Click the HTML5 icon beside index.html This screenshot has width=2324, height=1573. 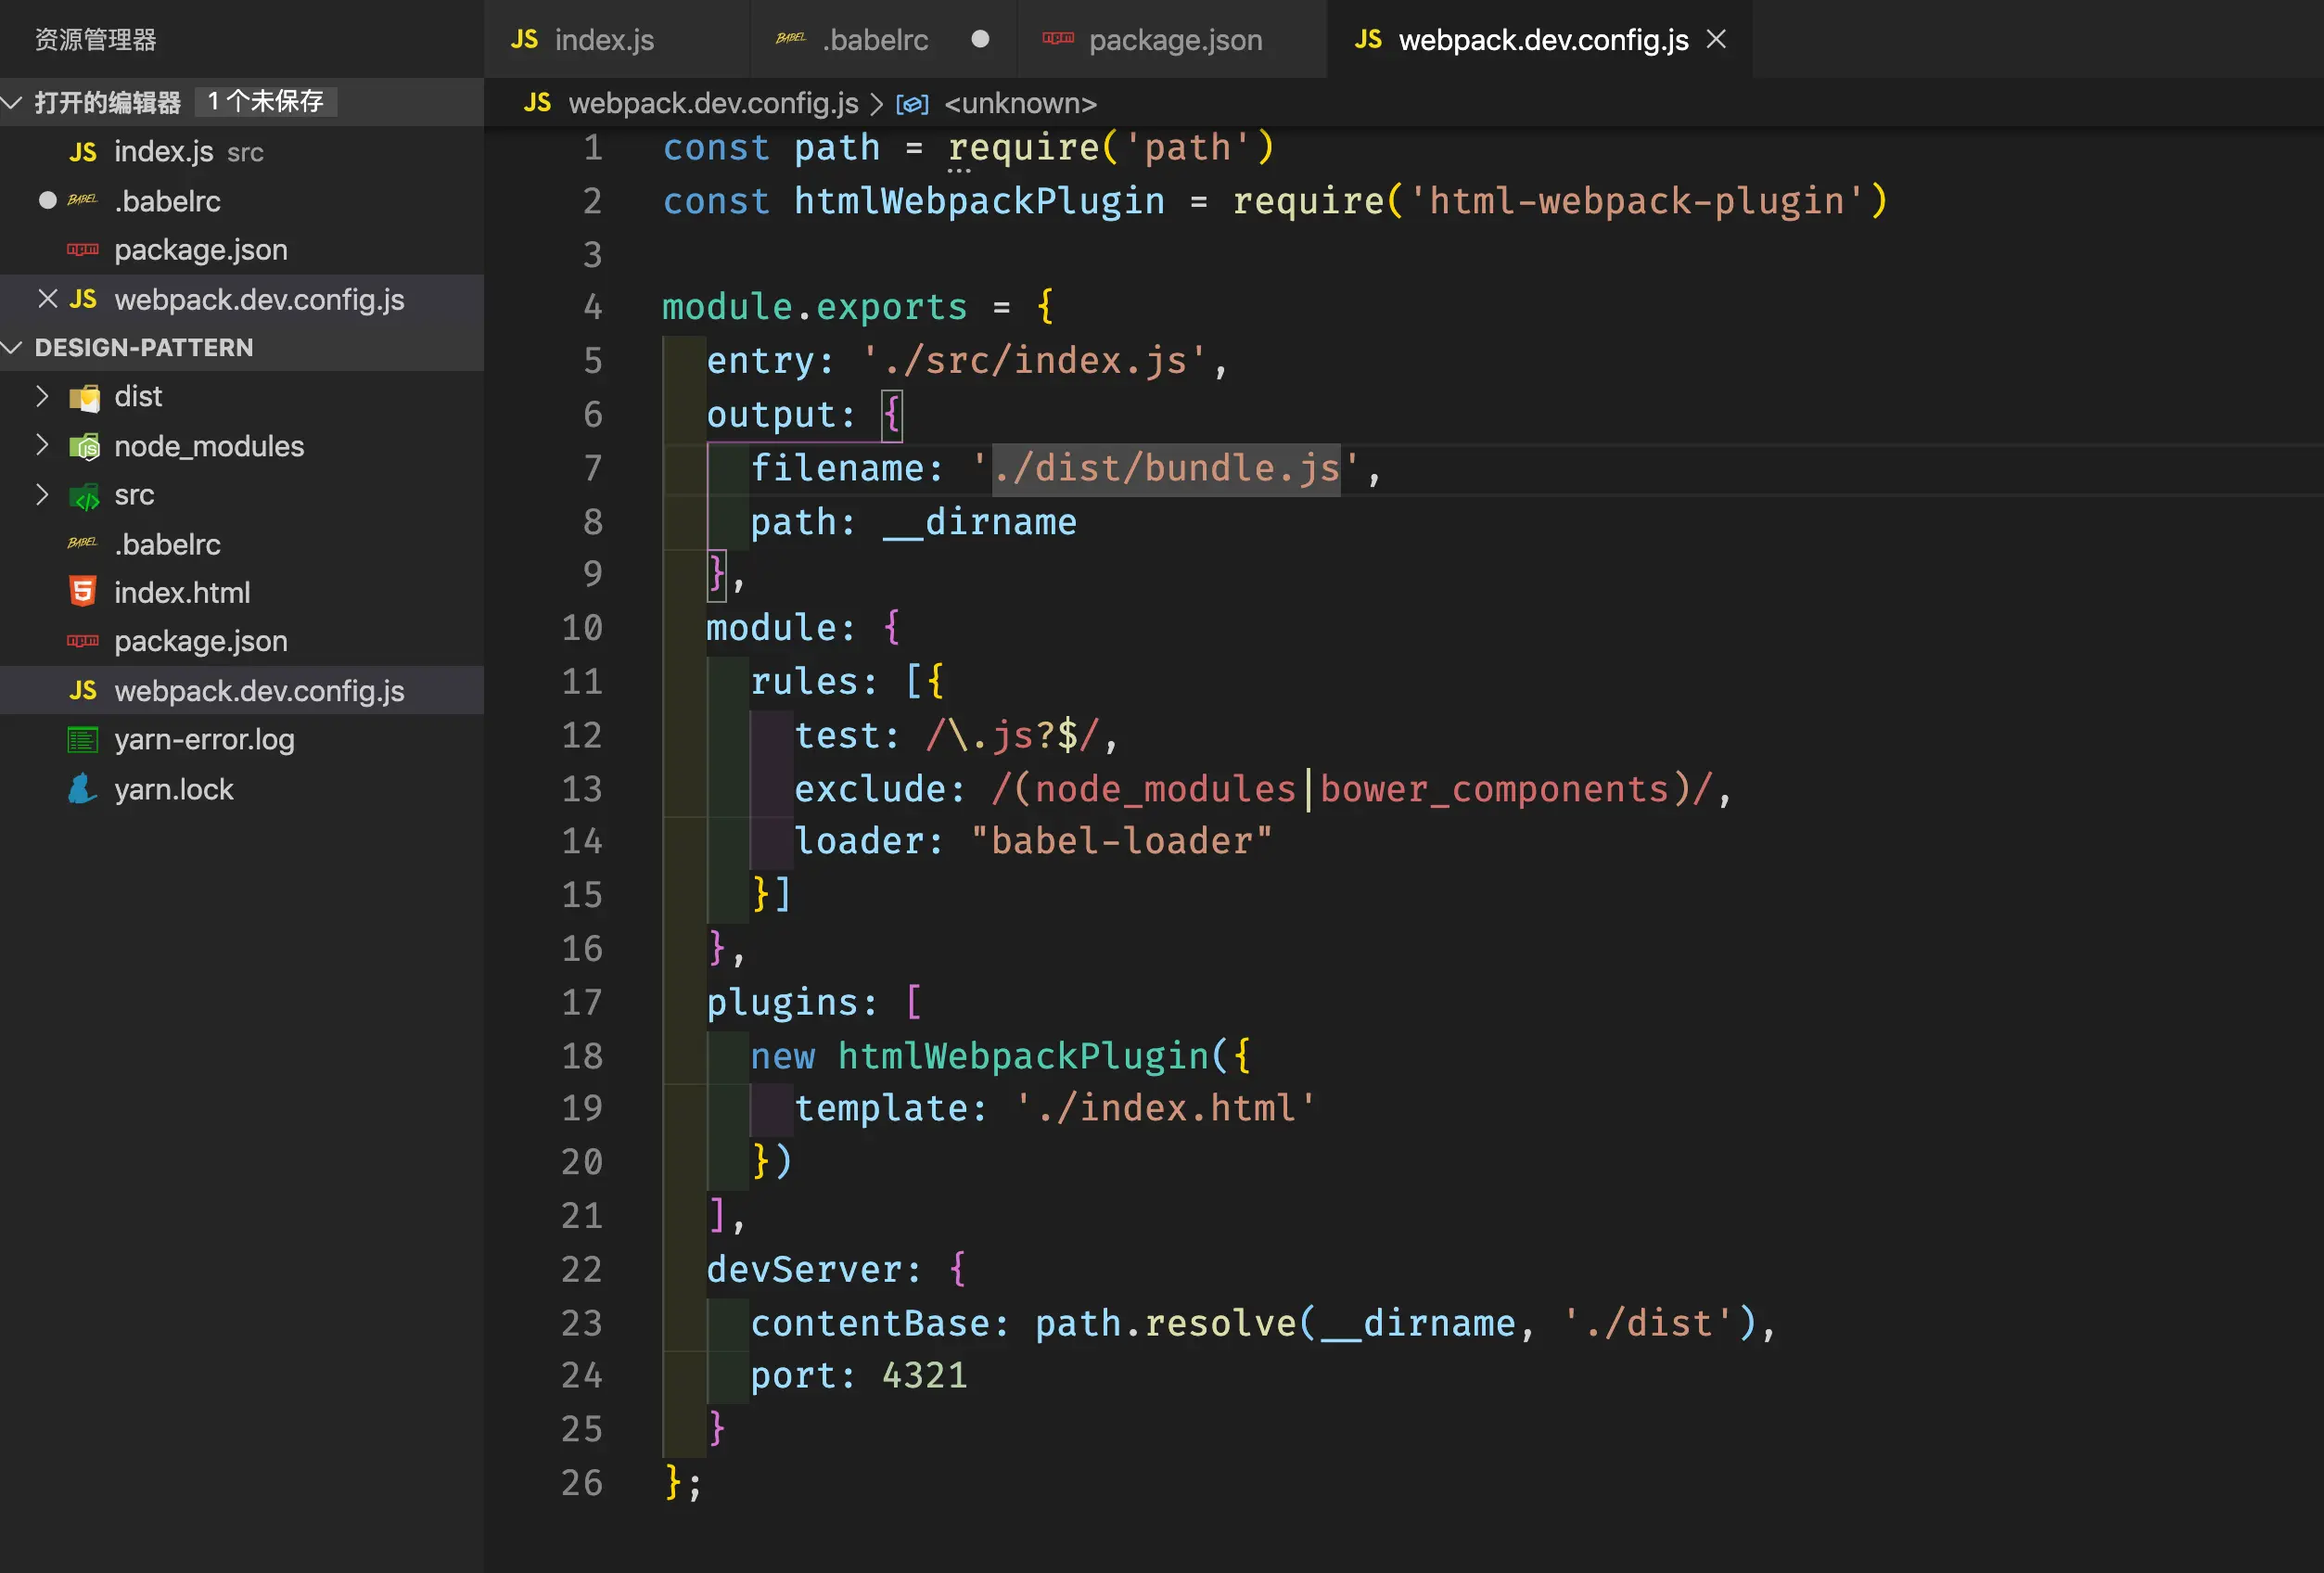pyautogui.click(x=83, y=592)
